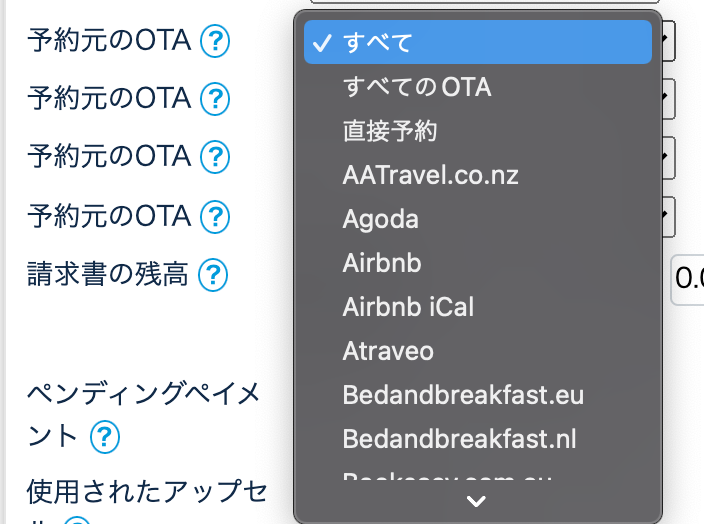704x524 pixels.
Task: Click help icon beside first 予約元のOTA label
Action: (x=215, y=41)
